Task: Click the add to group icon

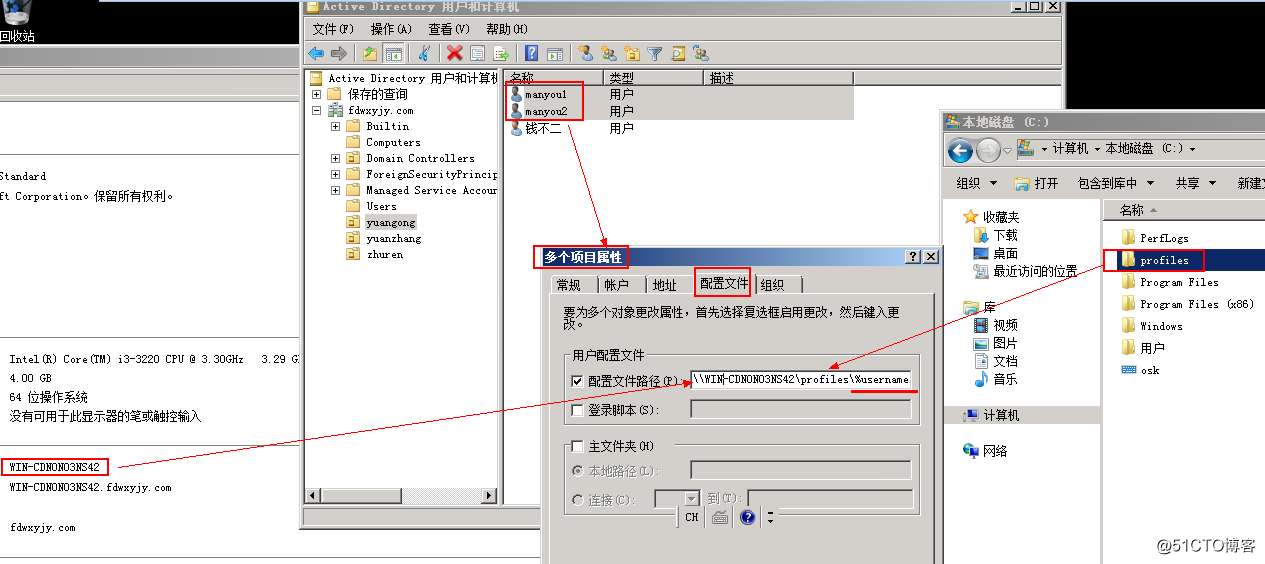Action: tap(701, 53)
